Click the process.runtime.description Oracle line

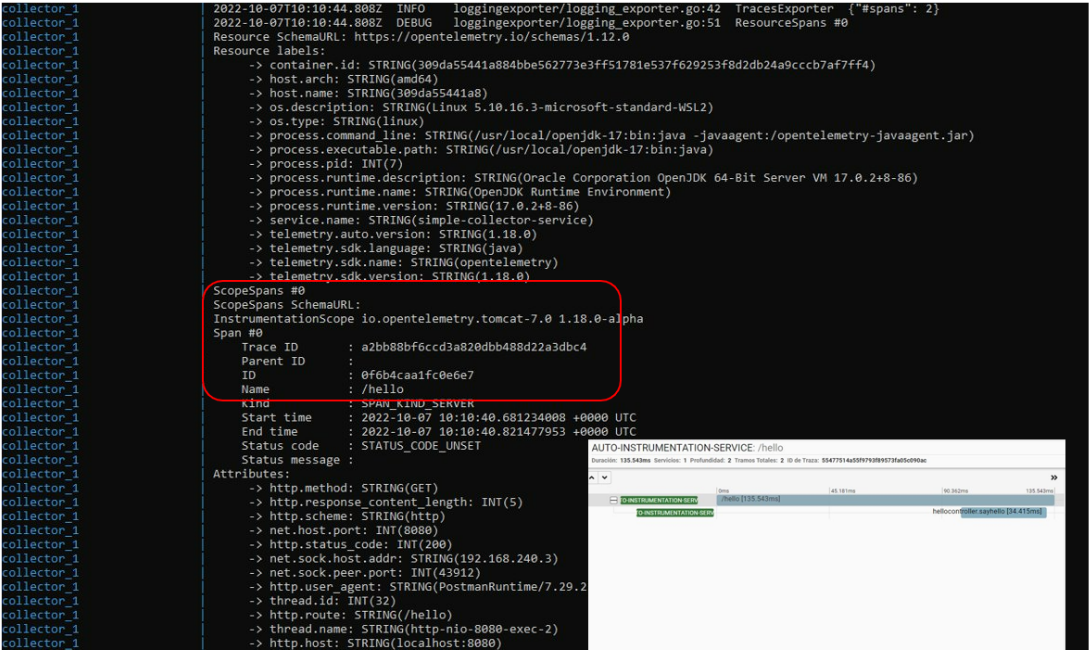pyautogui.click(x=583, y=178)
